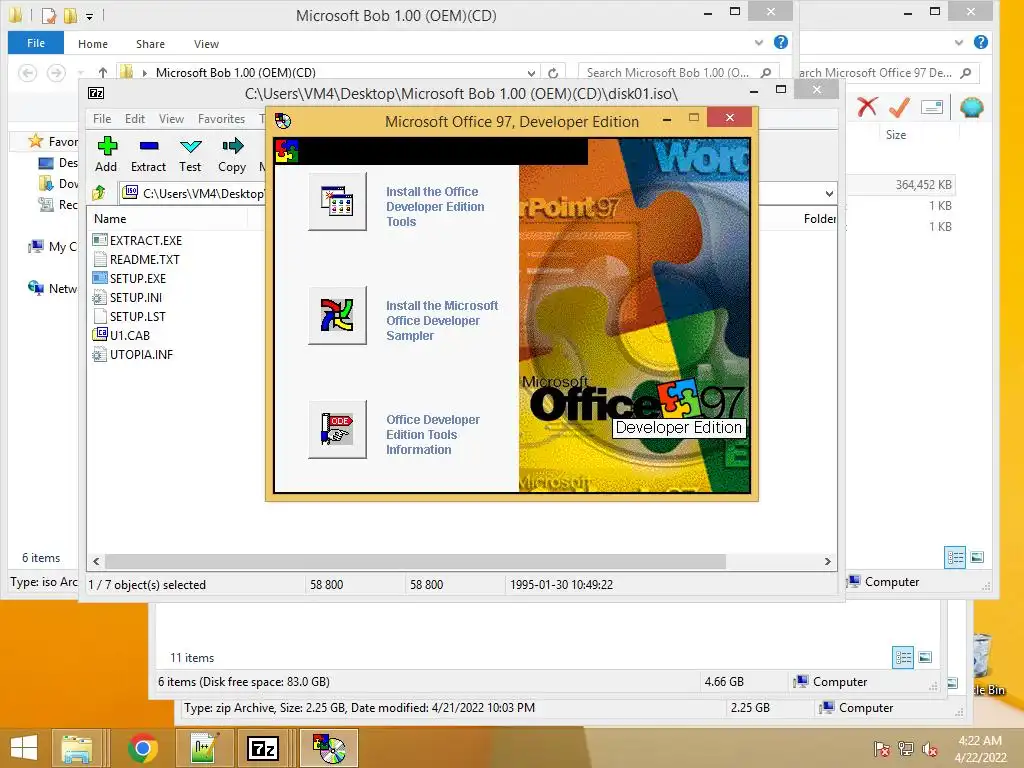Click the 7-Zip horizontal scrollbar left arrow

[x=96, y=561]
